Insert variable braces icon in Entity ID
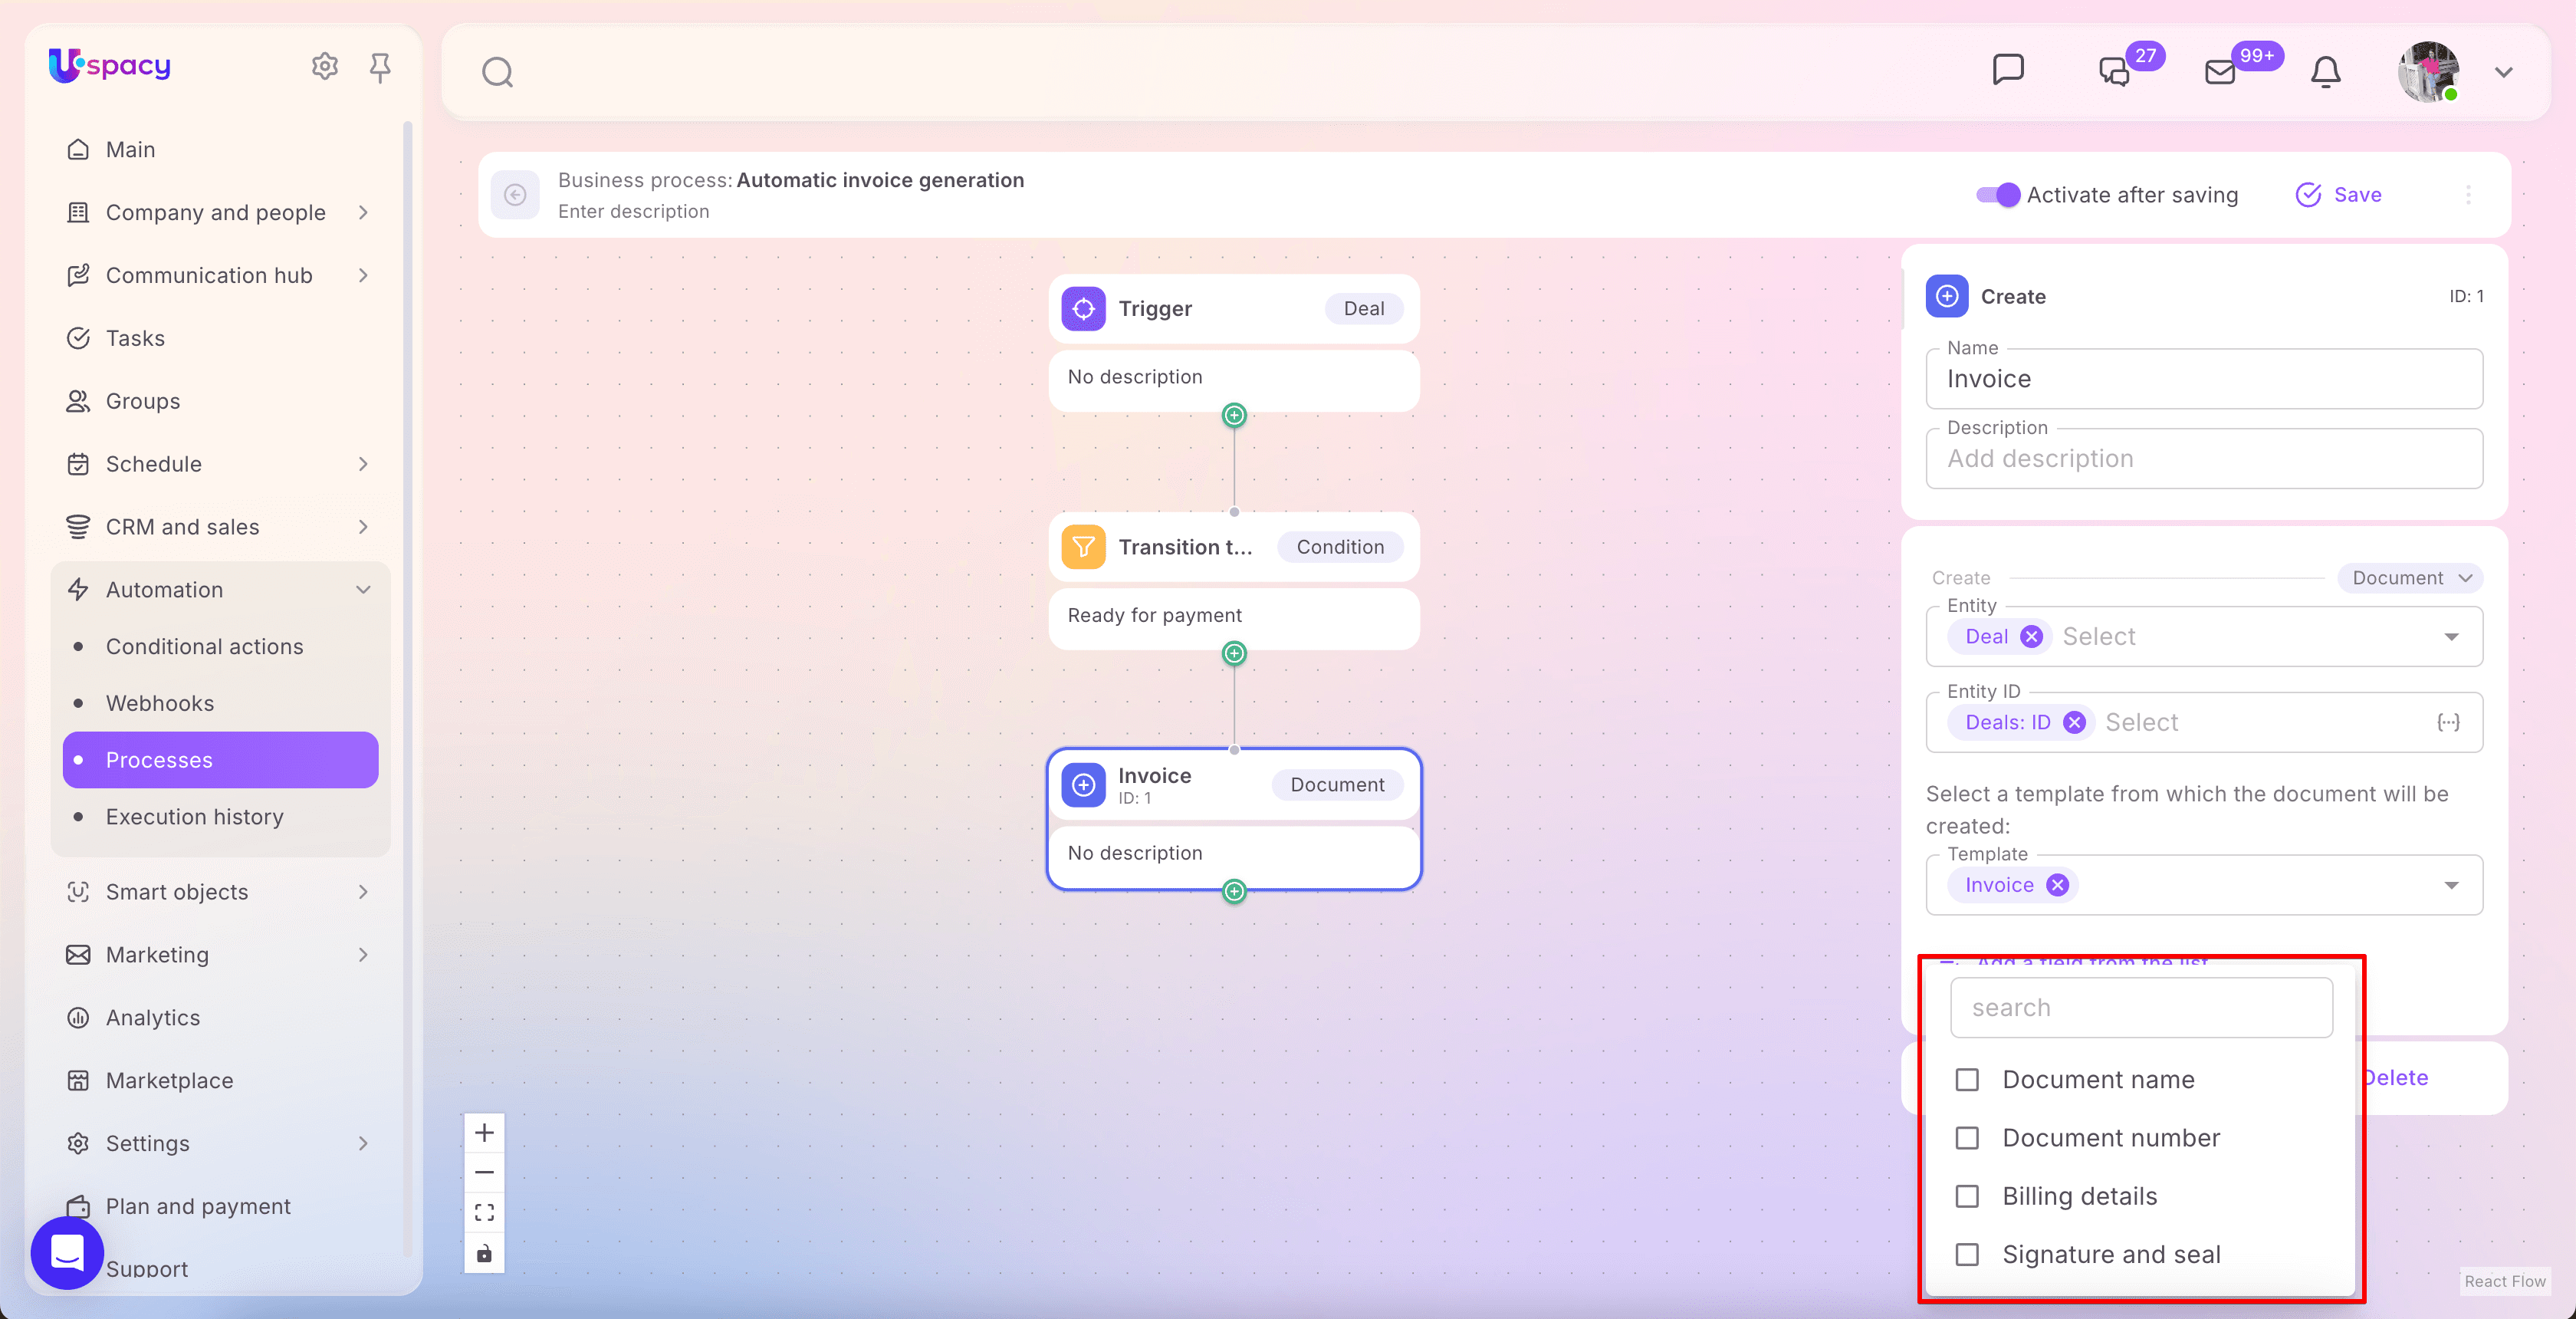The height and width of the screenshot is (1319, 2576). (2448, 722)
